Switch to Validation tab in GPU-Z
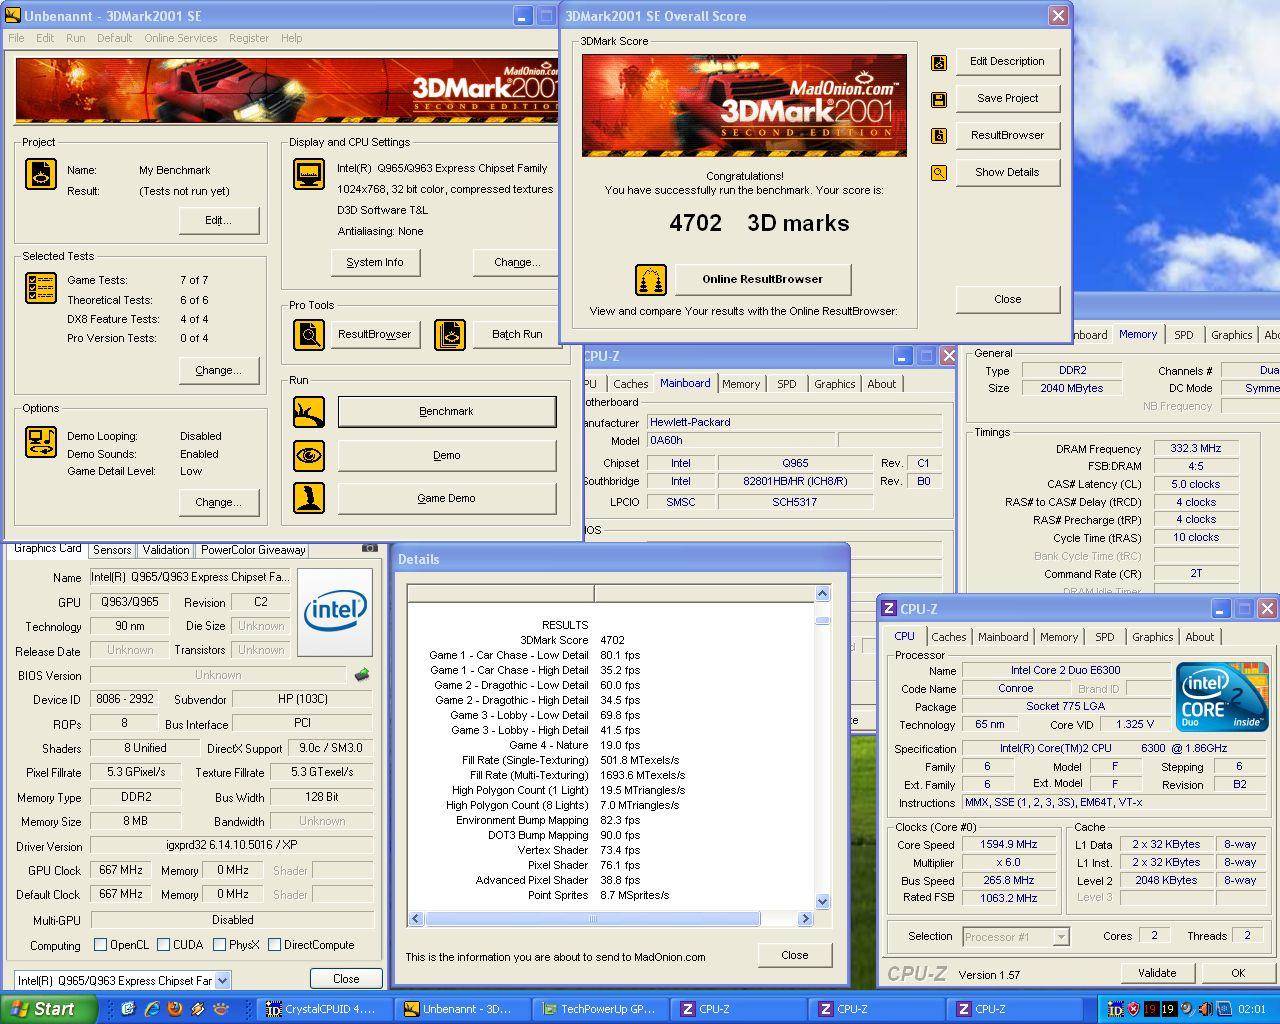 [166, 550]
